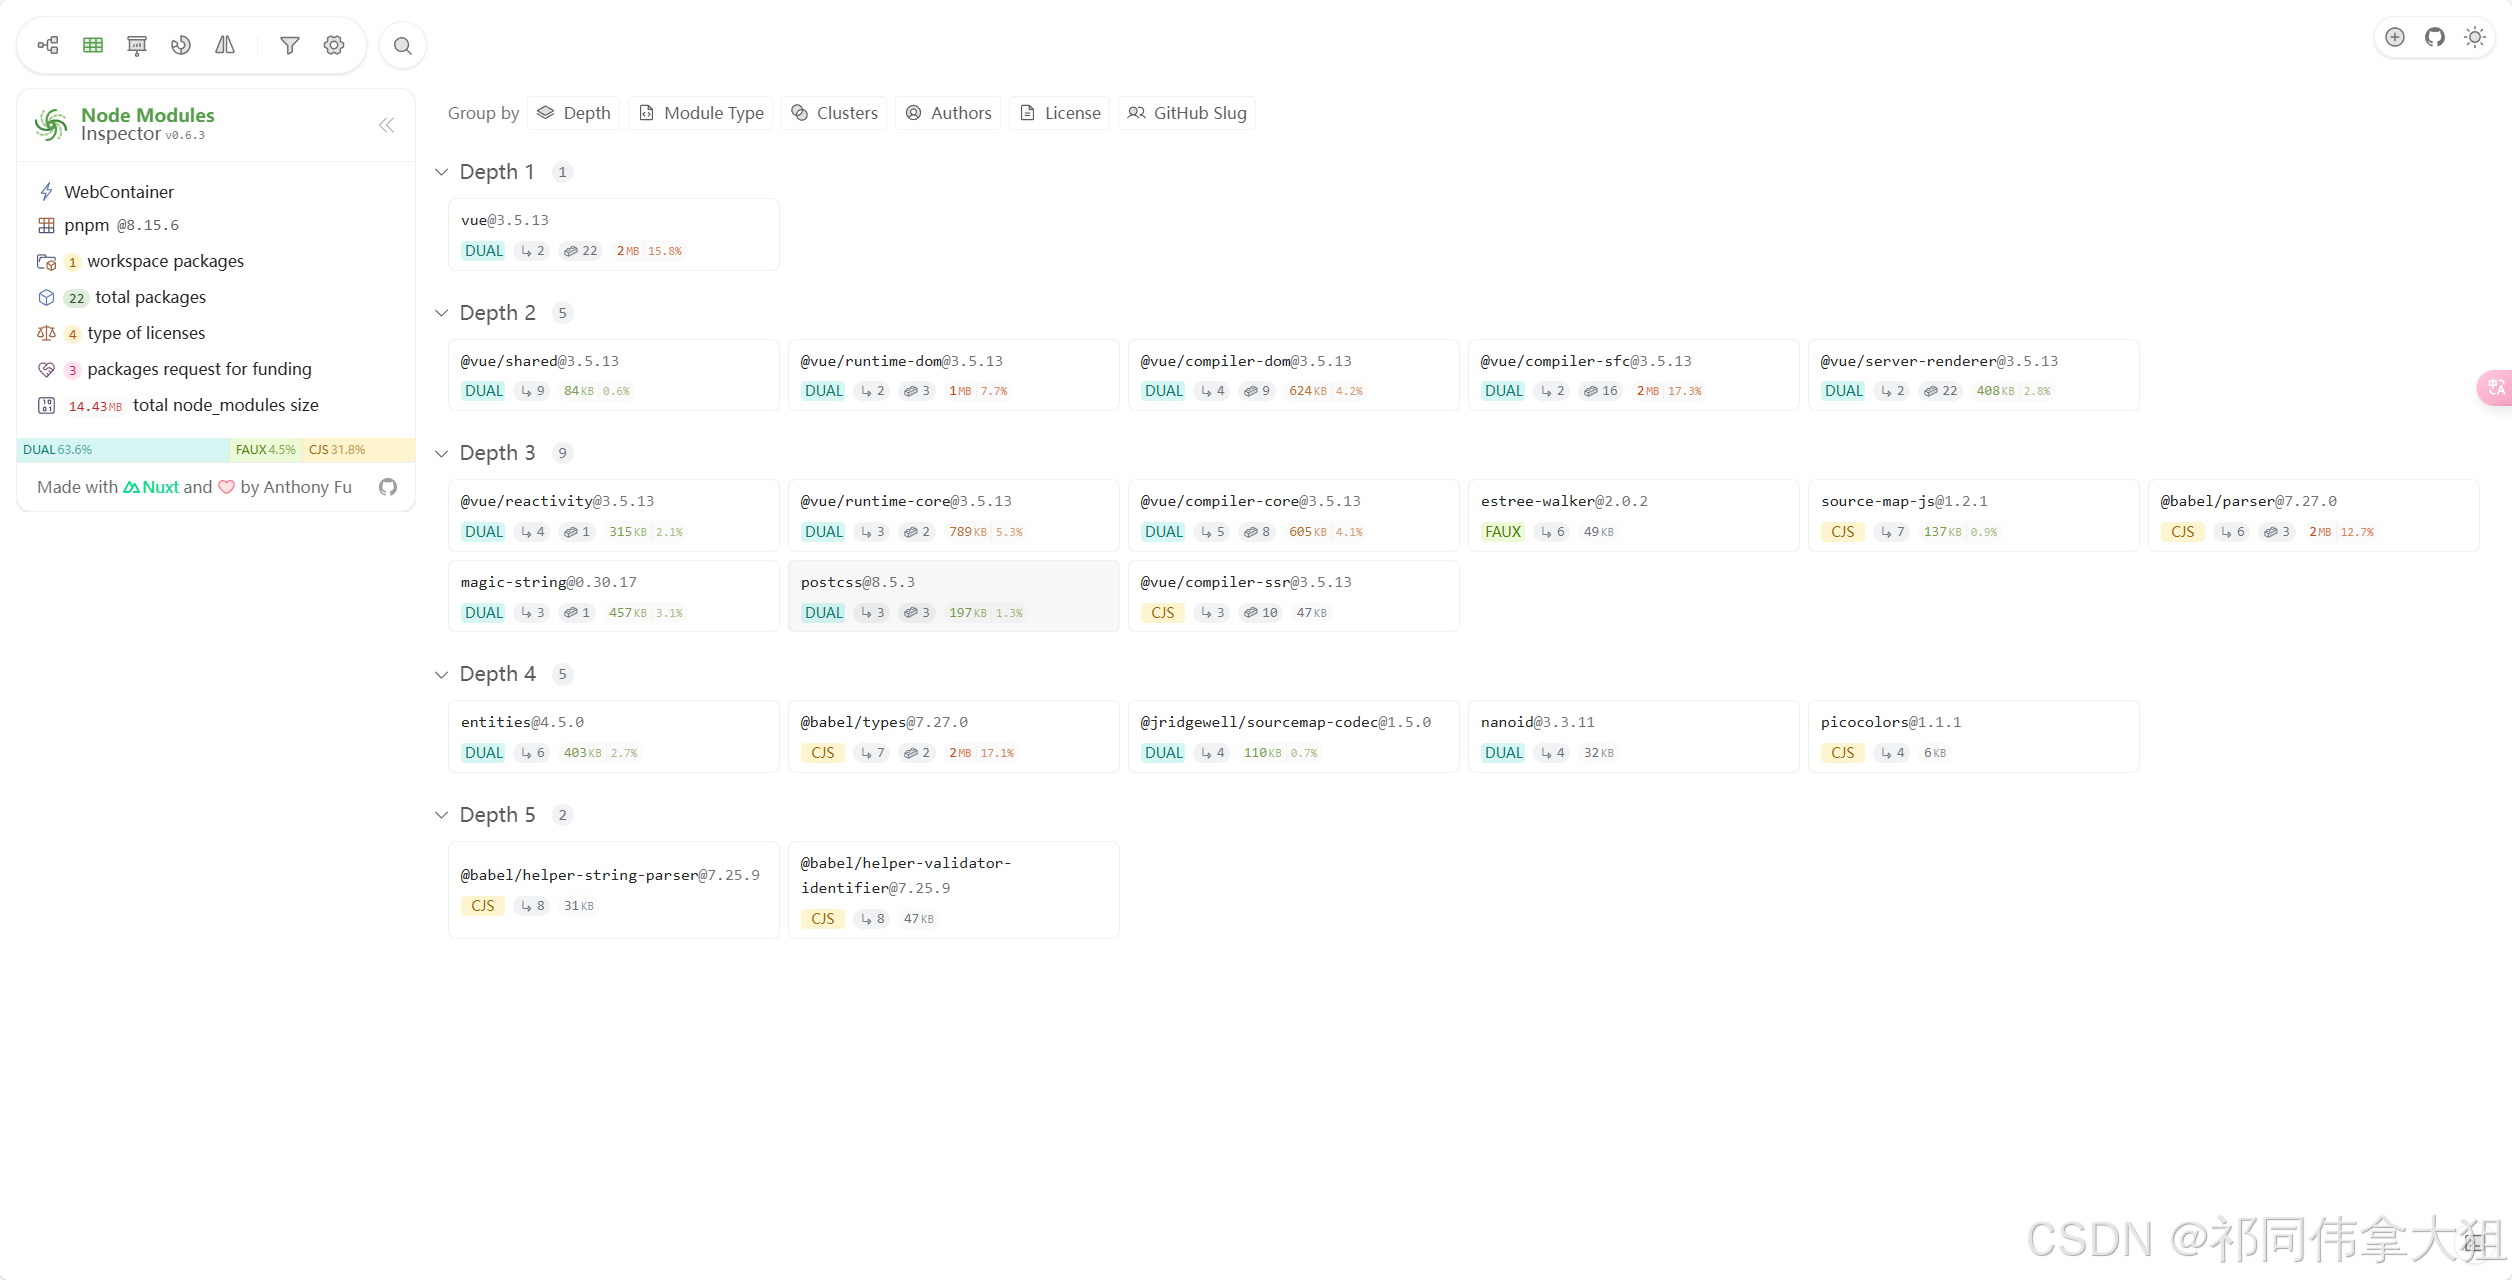Collapse the Depth 4 section
This screenshot has width=2512, height=1280.
coord(441,674)
